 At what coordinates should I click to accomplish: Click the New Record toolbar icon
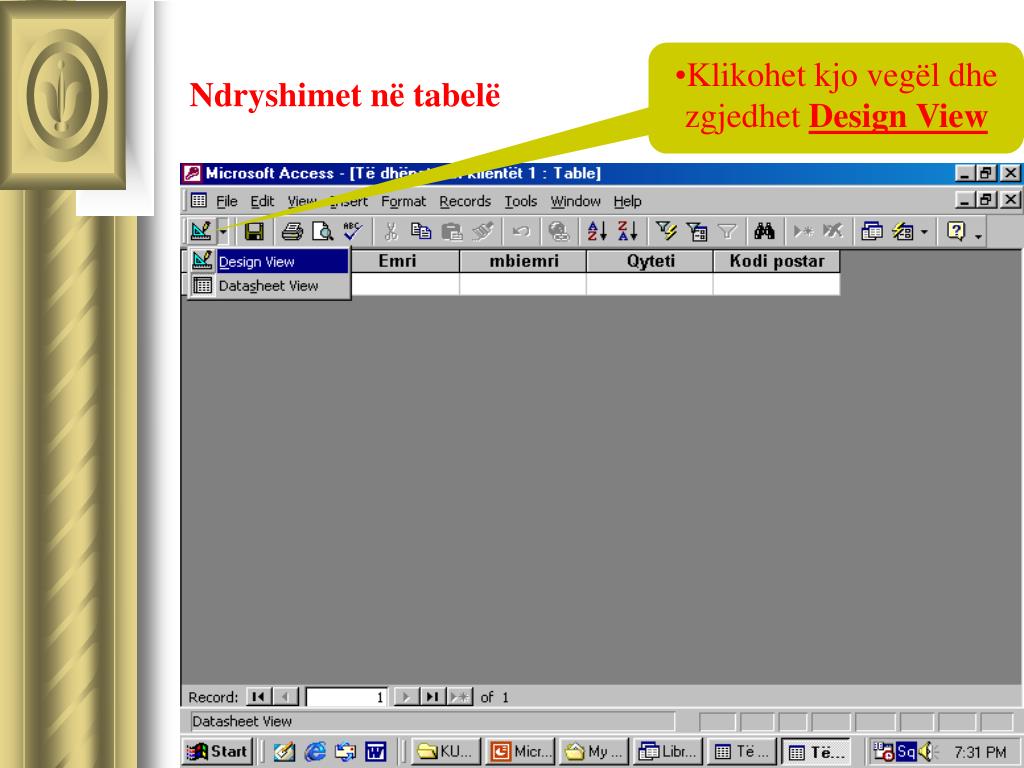pos(803,231)
